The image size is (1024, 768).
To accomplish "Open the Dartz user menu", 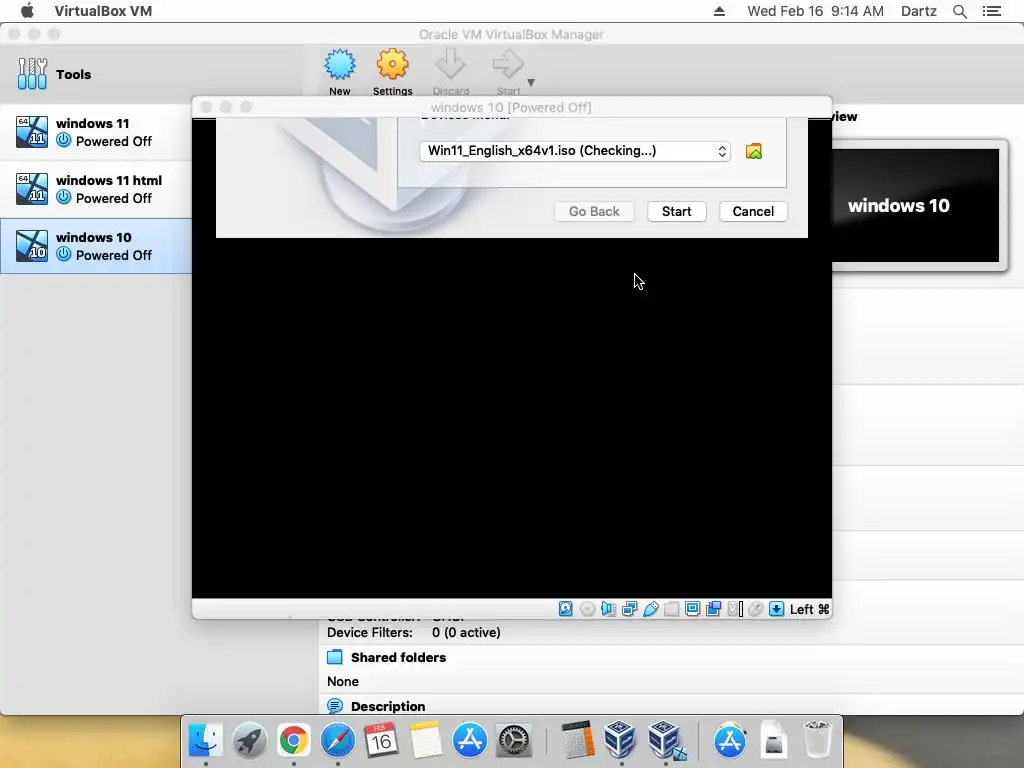I will click(919, 11).
